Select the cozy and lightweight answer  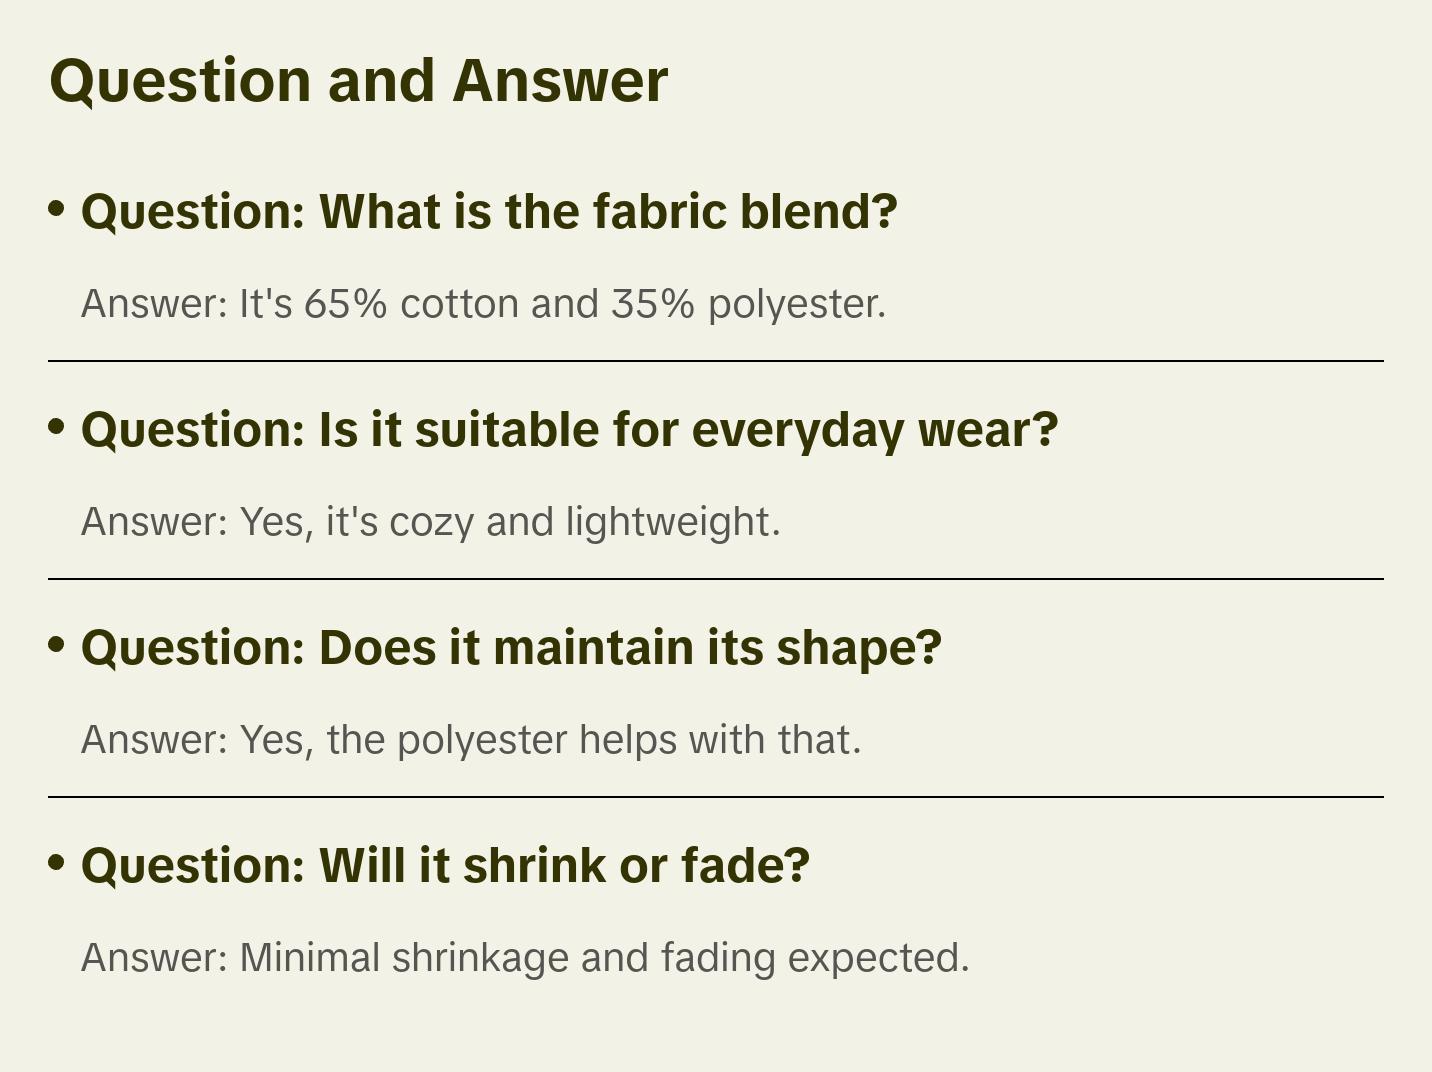point(430,522)
